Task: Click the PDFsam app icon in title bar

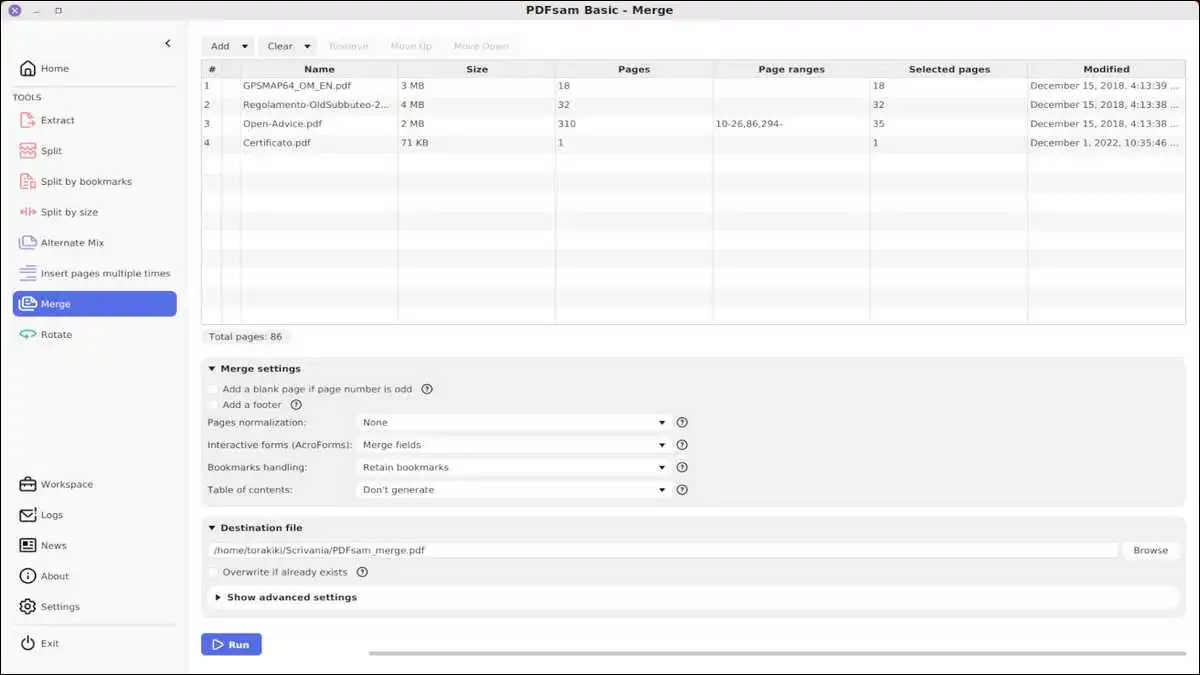Action: pyautogui.click(x=14, y=10)
